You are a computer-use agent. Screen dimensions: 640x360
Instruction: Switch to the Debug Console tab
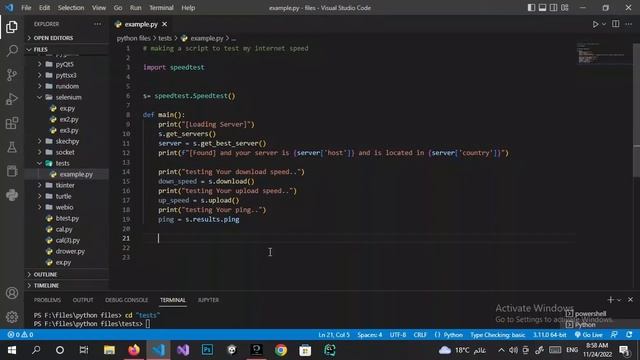(127, 300)
